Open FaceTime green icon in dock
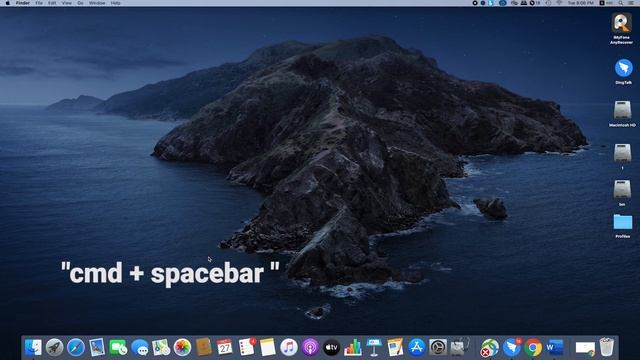Viewport: 640px width, 360px height. click(x=118, y=348)
